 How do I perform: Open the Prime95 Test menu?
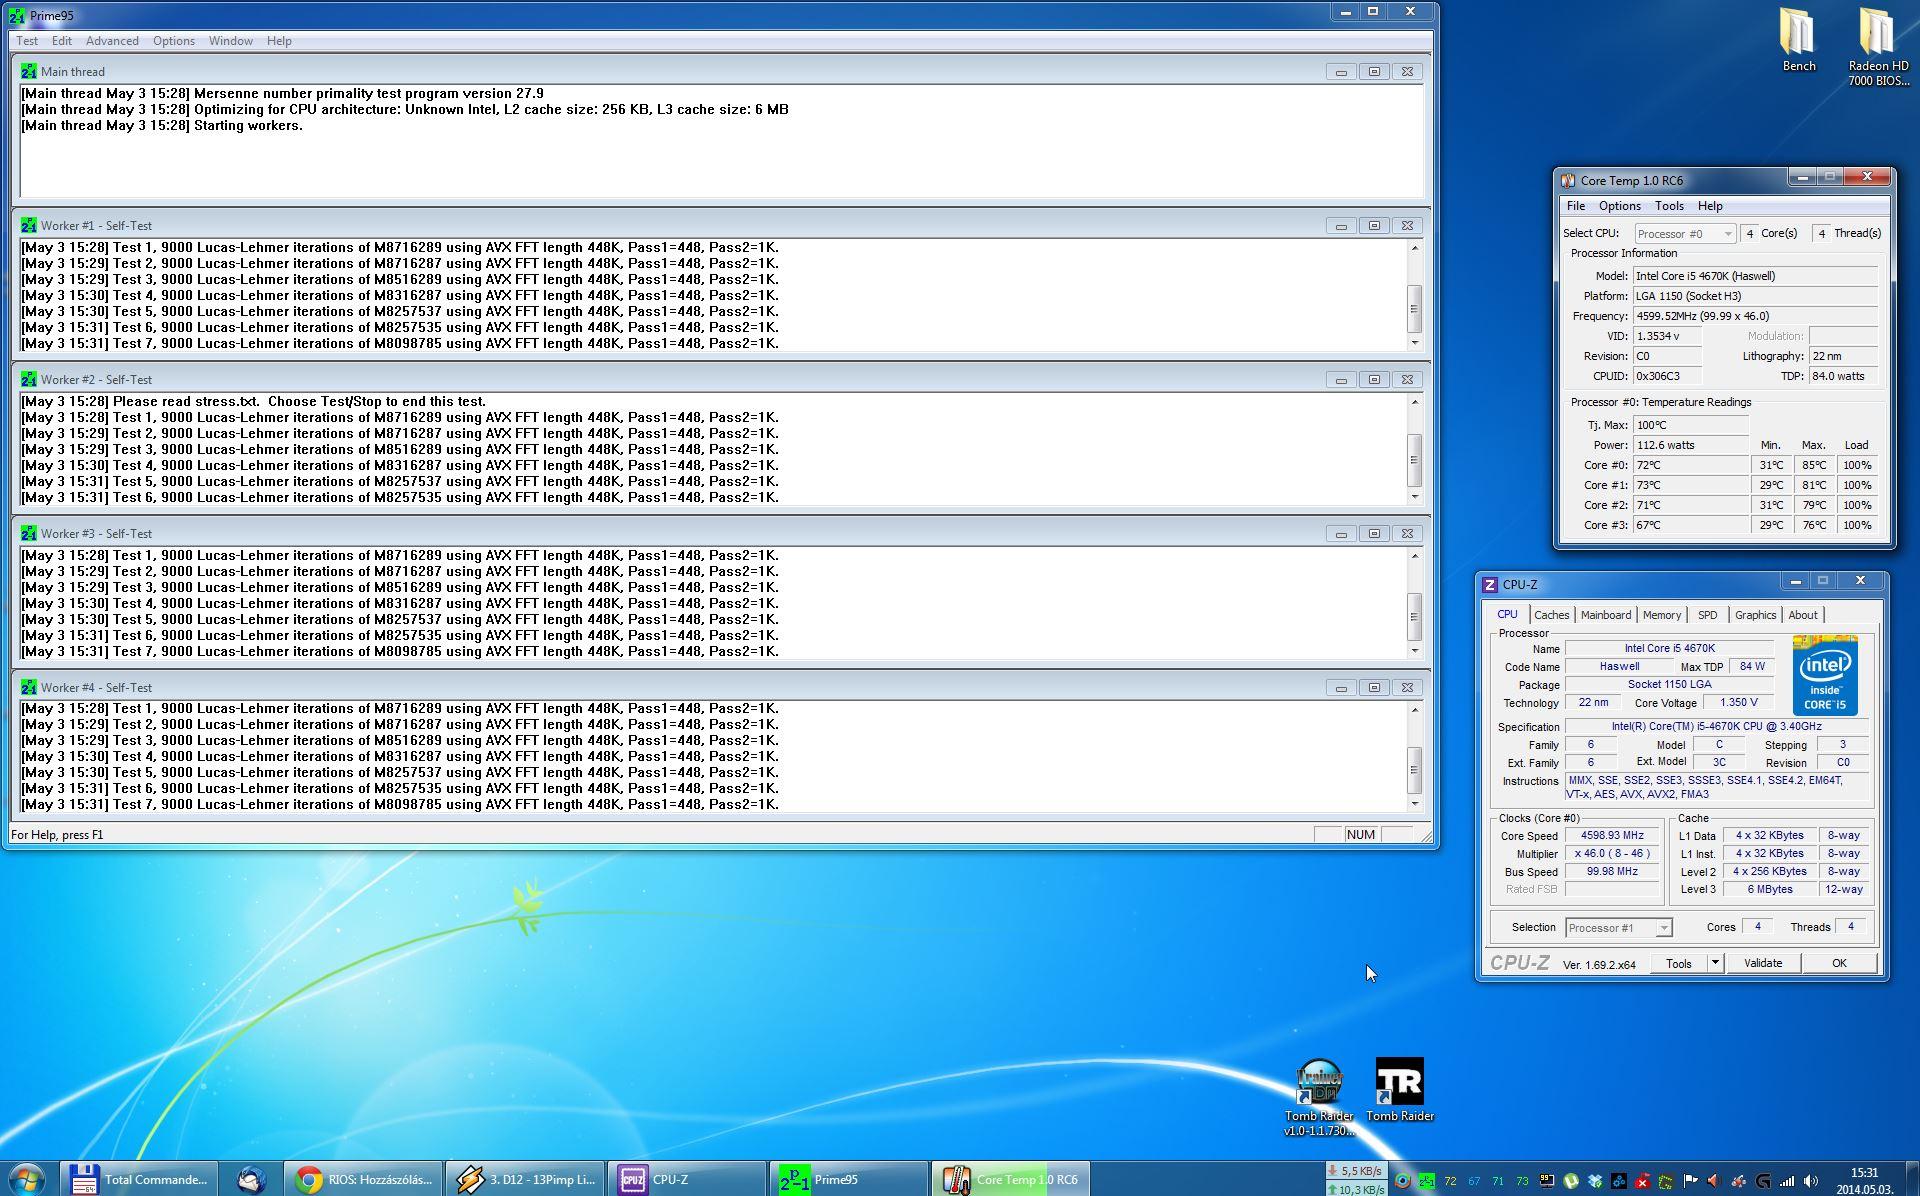tap(27, 41)
